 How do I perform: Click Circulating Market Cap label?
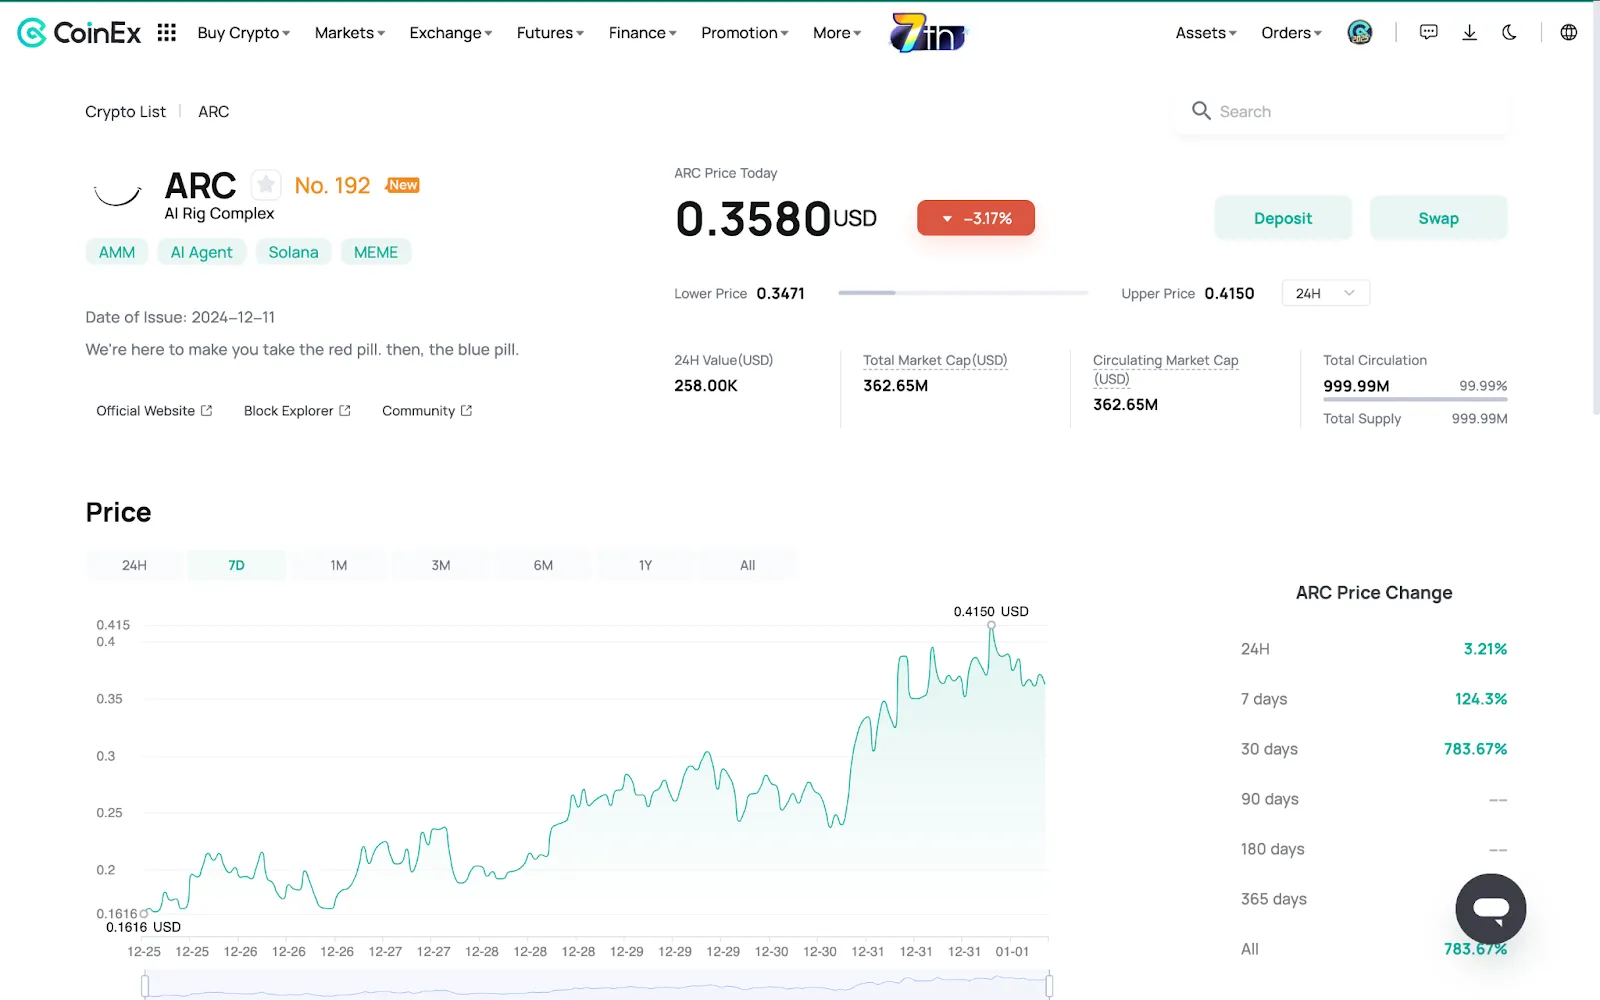[x=1166, y=369]
